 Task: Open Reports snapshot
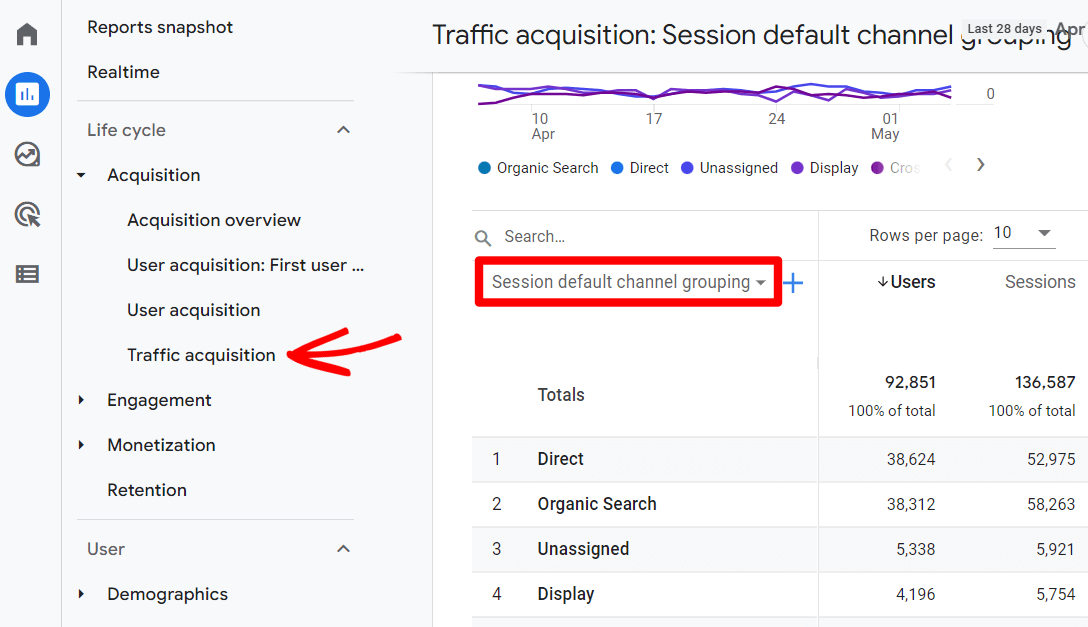tap(160, 27)
